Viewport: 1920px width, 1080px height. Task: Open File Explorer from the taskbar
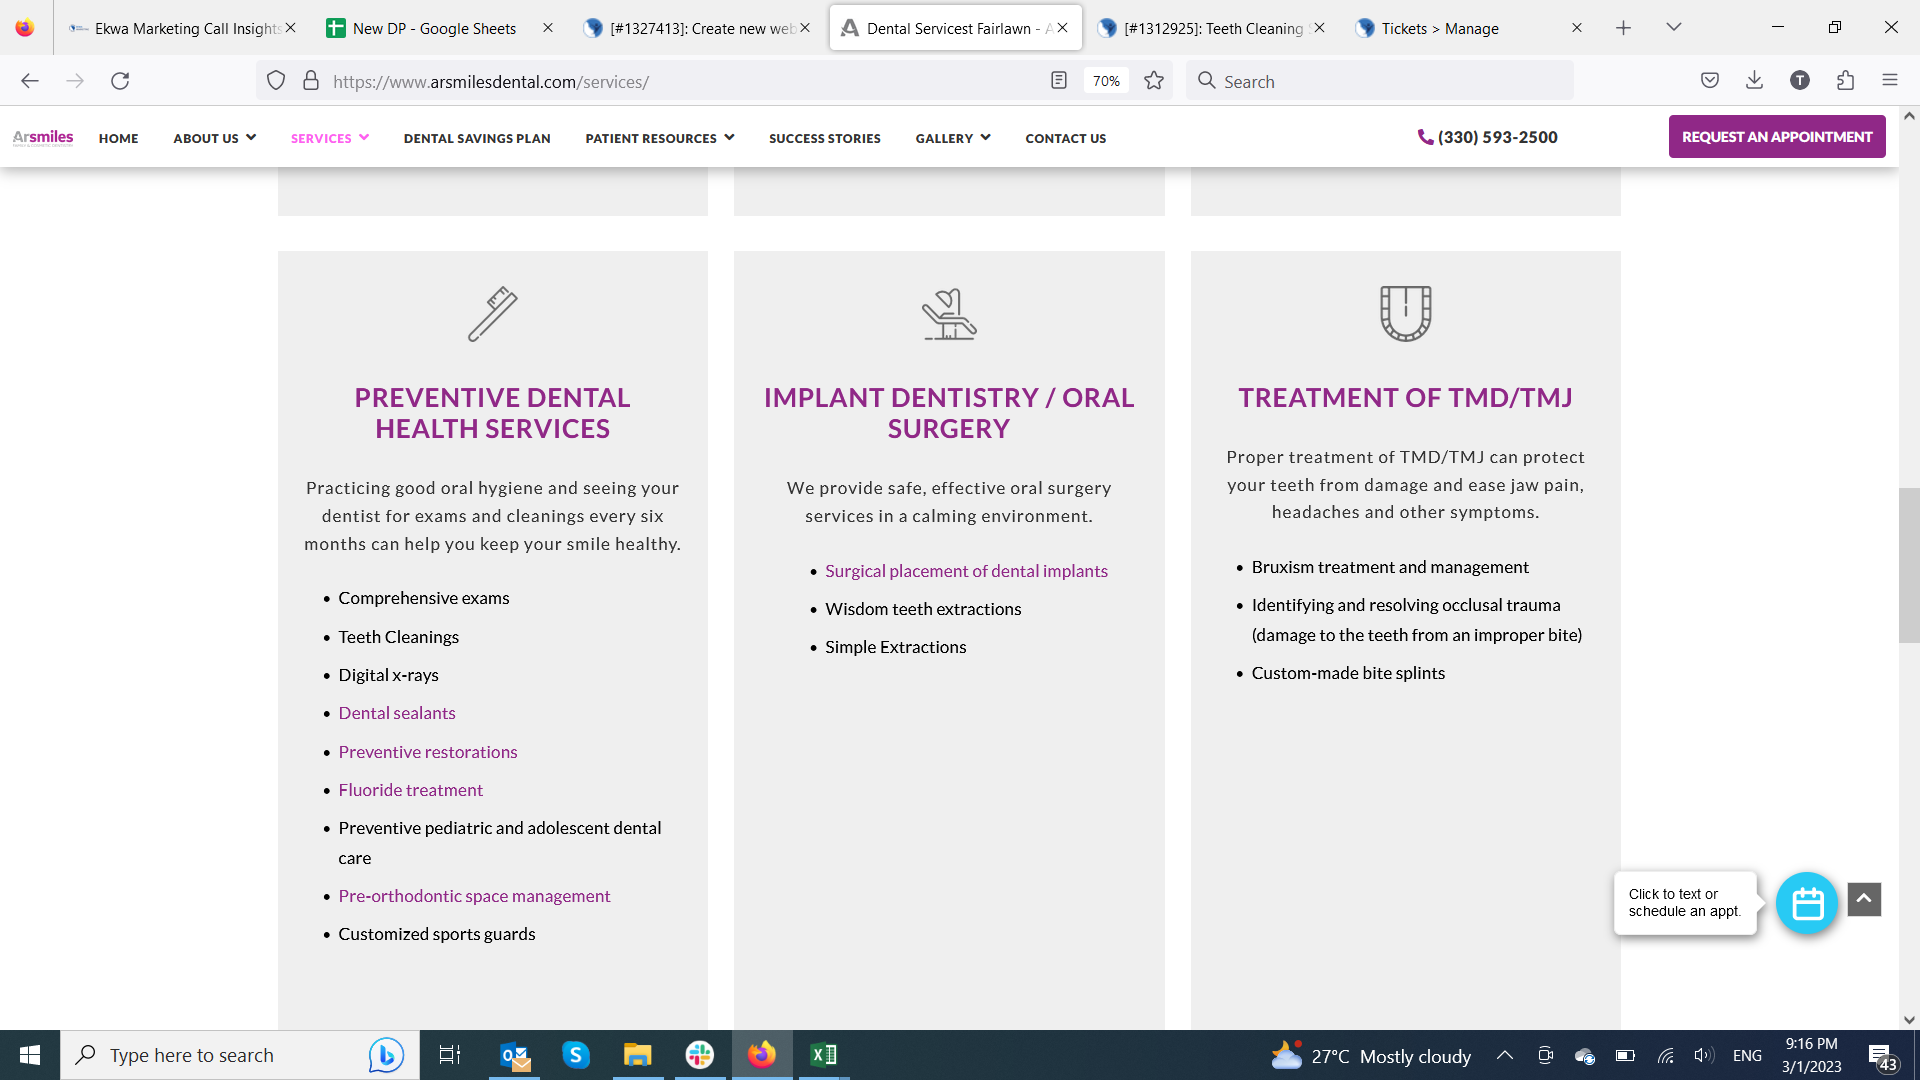637,1055
